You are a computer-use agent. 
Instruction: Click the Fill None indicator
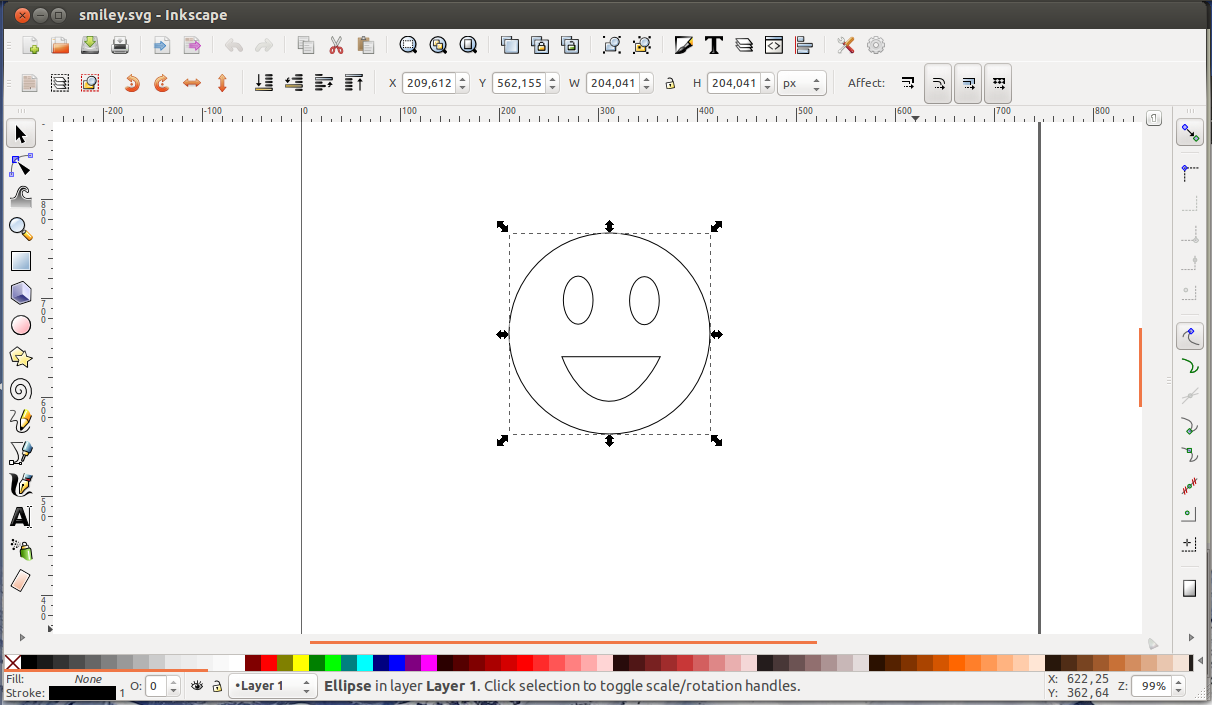coord(88,679)
